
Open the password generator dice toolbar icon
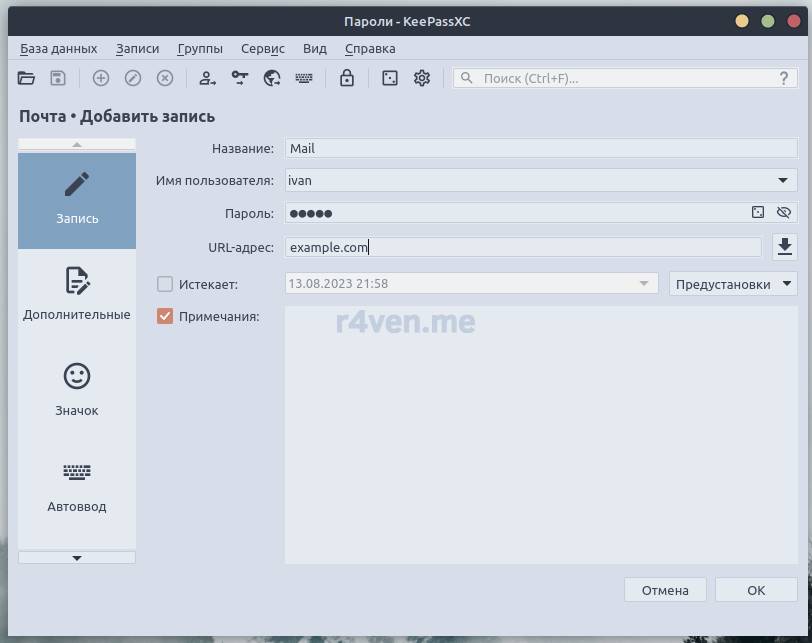point(390,78)
